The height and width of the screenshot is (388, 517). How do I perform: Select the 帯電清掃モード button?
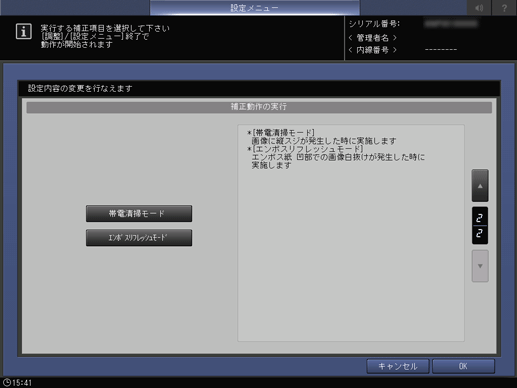[139, 213]
